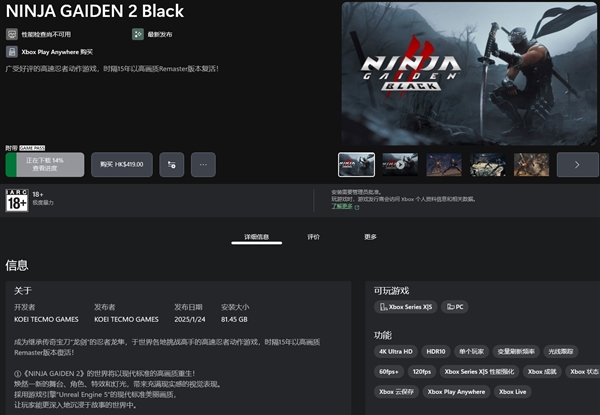
Task: Click the Game Pass badge label
Action: [32, 148]
